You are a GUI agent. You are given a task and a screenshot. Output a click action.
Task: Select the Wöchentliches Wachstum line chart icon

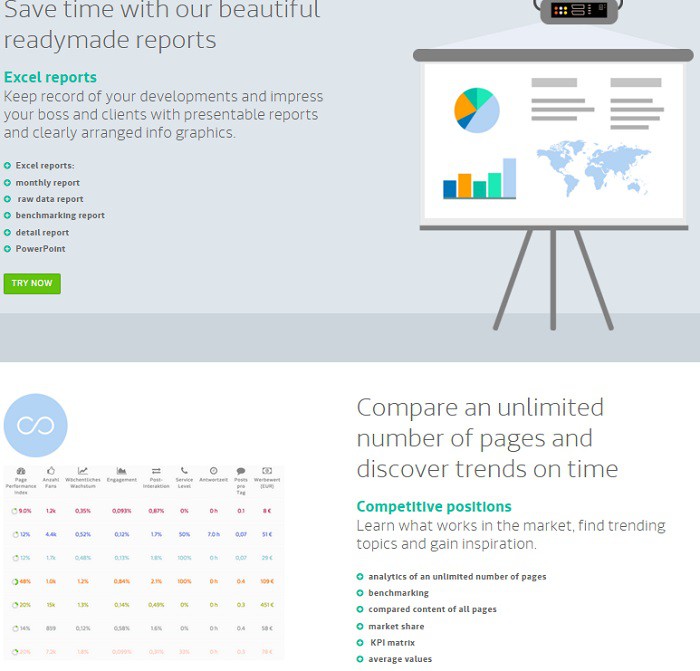83,470
